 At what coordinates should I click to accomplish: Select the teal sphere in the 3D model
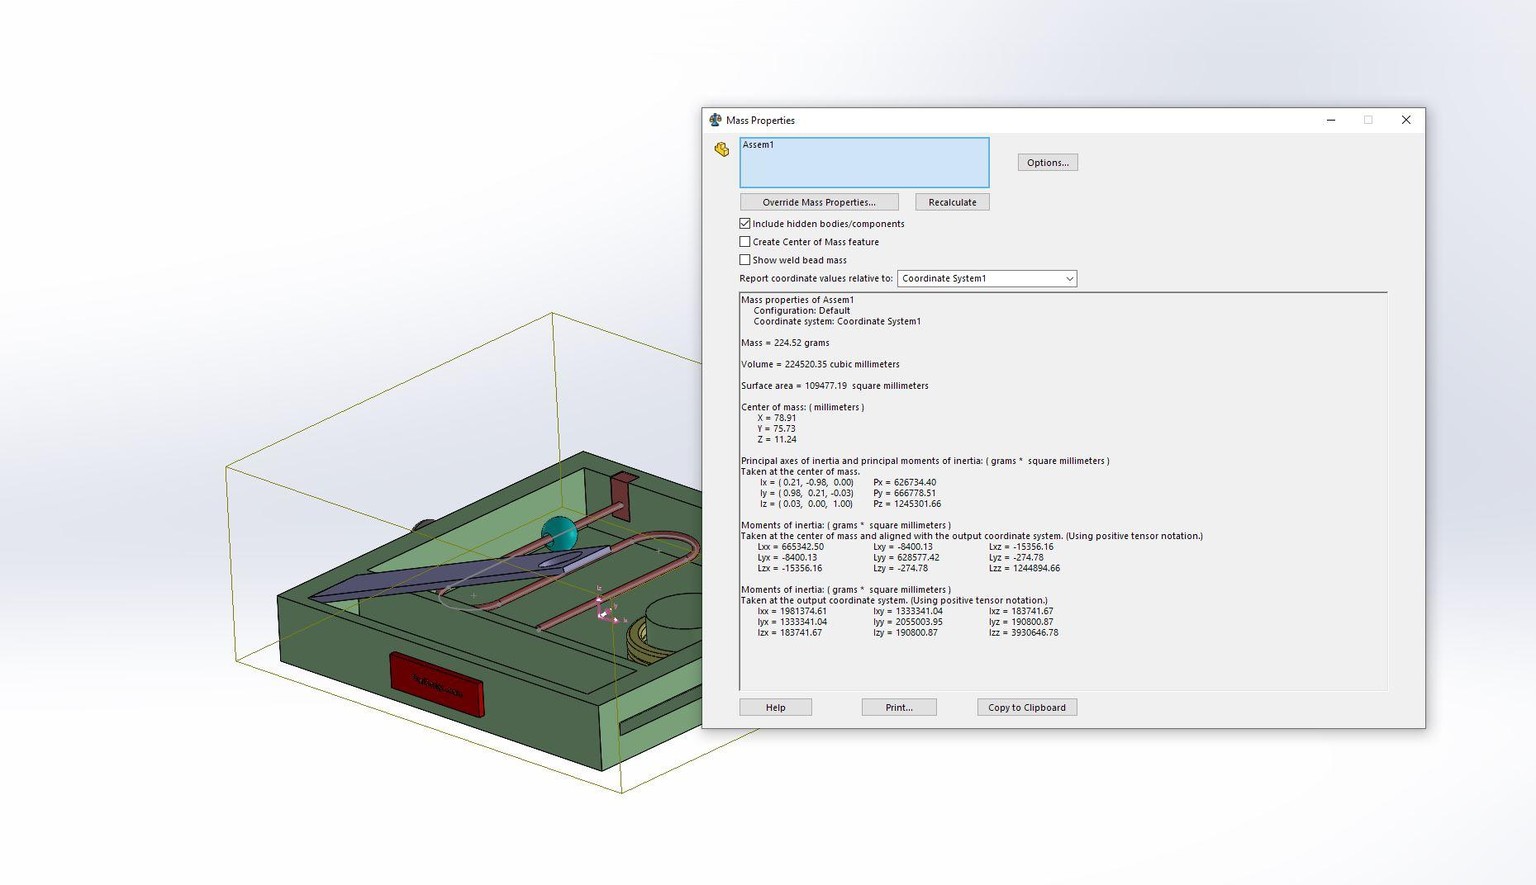coord(558,535)
